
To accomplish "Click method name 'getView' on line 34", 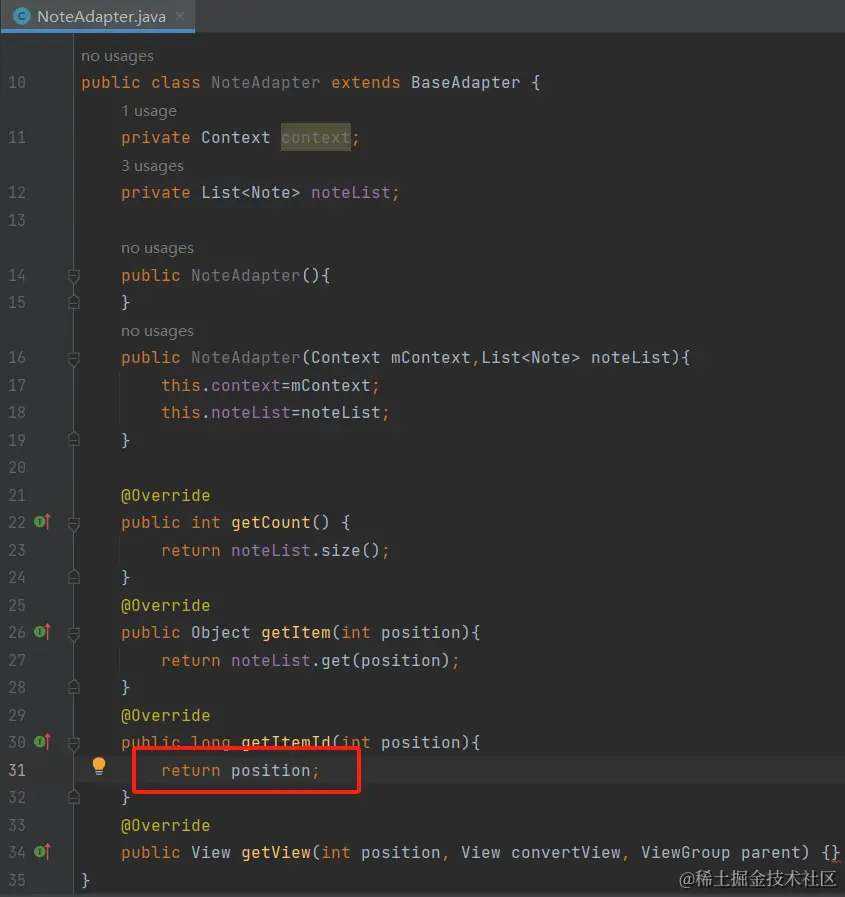I will tap(276, 852).
